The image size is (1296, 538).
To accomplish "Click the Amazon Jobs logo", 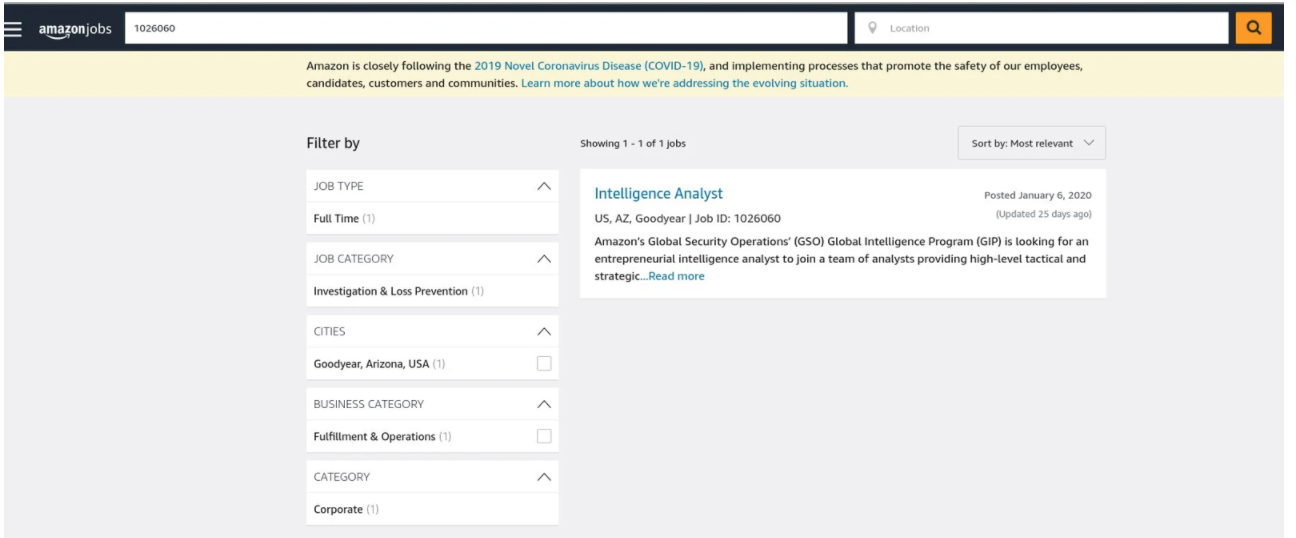I will tap(75, 29).
